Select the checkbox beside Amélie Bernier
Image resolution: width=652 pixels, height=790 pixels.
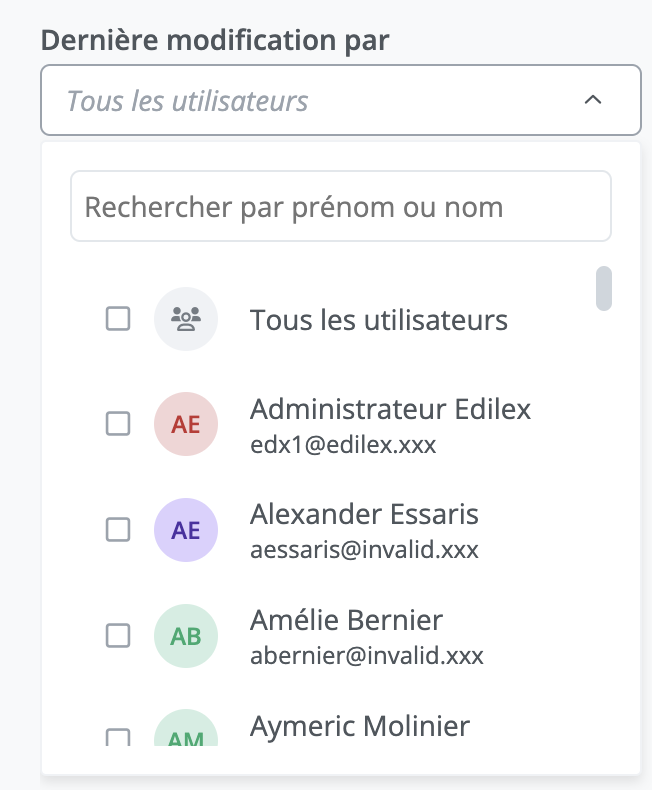coord(118,636)
